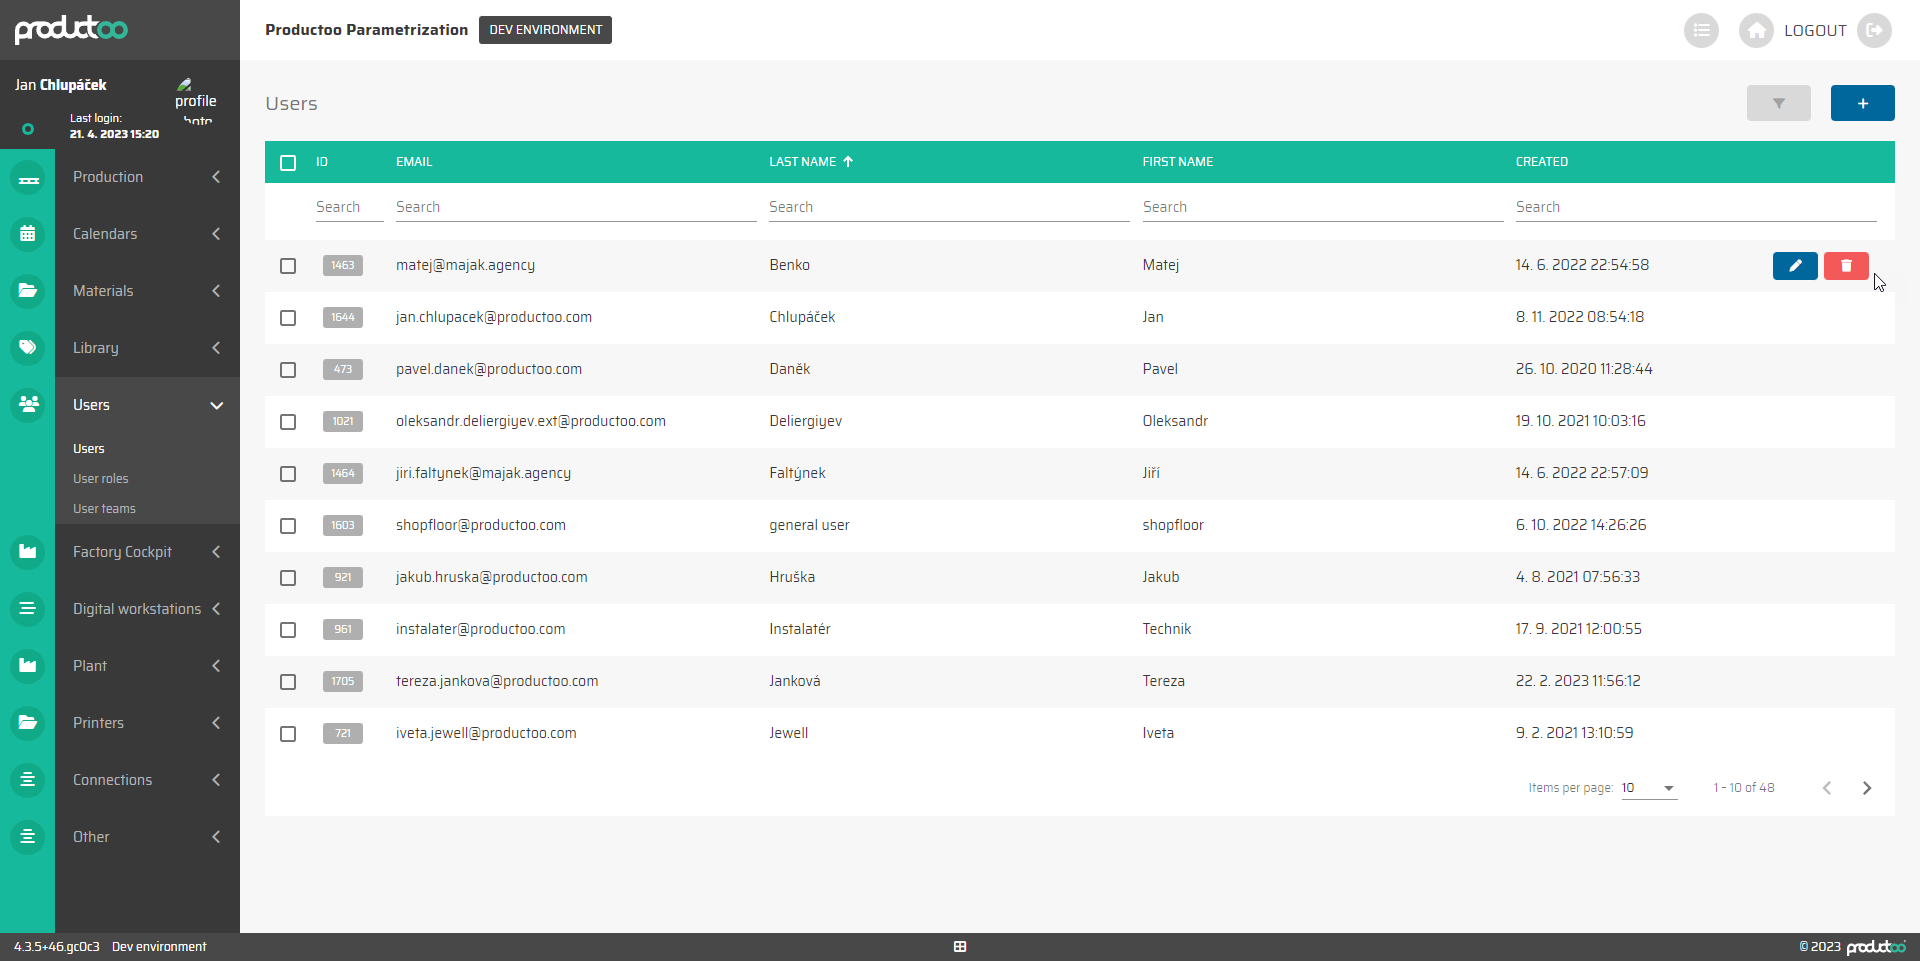
Task: Expand the Production menu section
Action: coord(147,177)
